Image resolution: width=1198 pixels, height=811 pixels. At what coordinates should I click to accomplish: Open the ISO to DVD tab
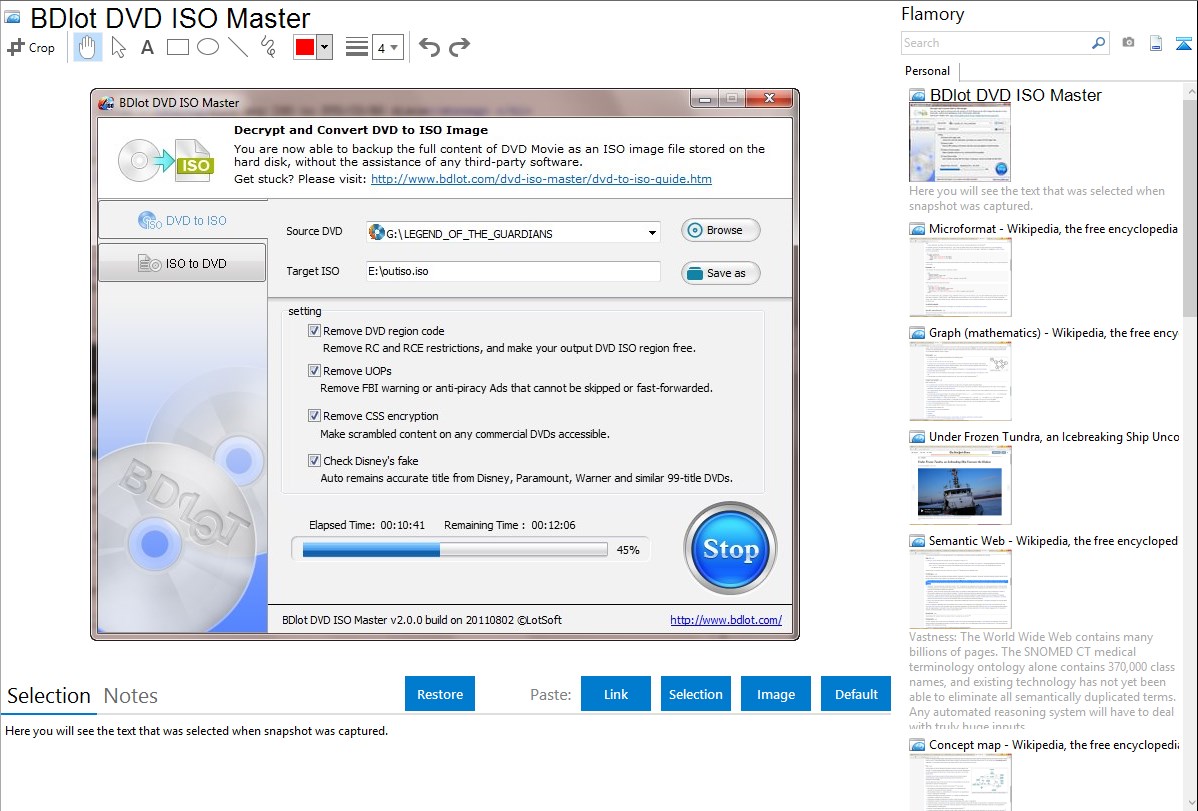pos(182,264)
